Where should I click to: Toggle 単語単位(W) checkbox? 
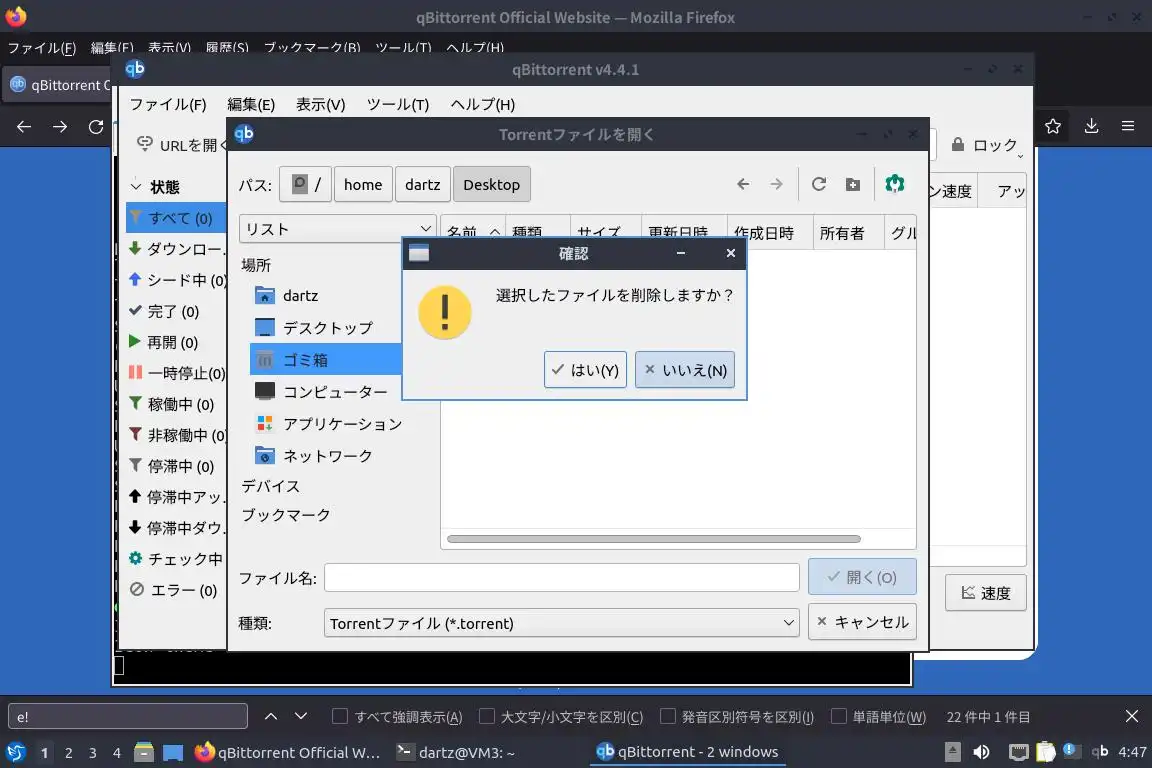pos(838,716)
